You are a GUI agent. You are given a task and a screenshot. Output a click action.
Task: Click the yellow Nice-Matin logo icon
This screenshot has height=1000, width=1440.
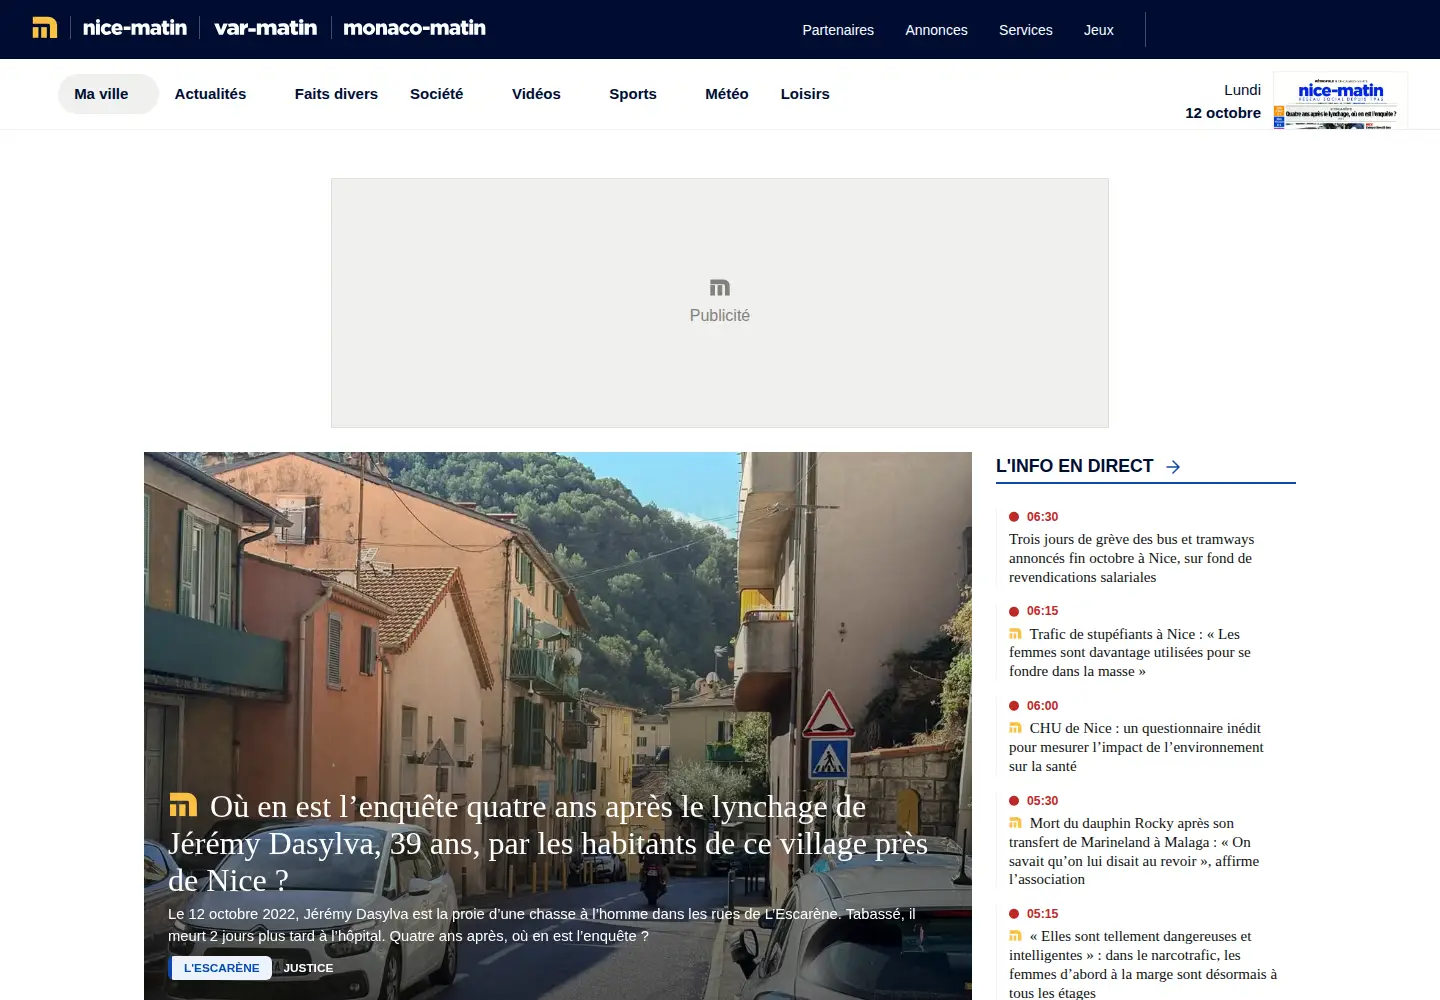pyautogui.click(x=45, y=28)
